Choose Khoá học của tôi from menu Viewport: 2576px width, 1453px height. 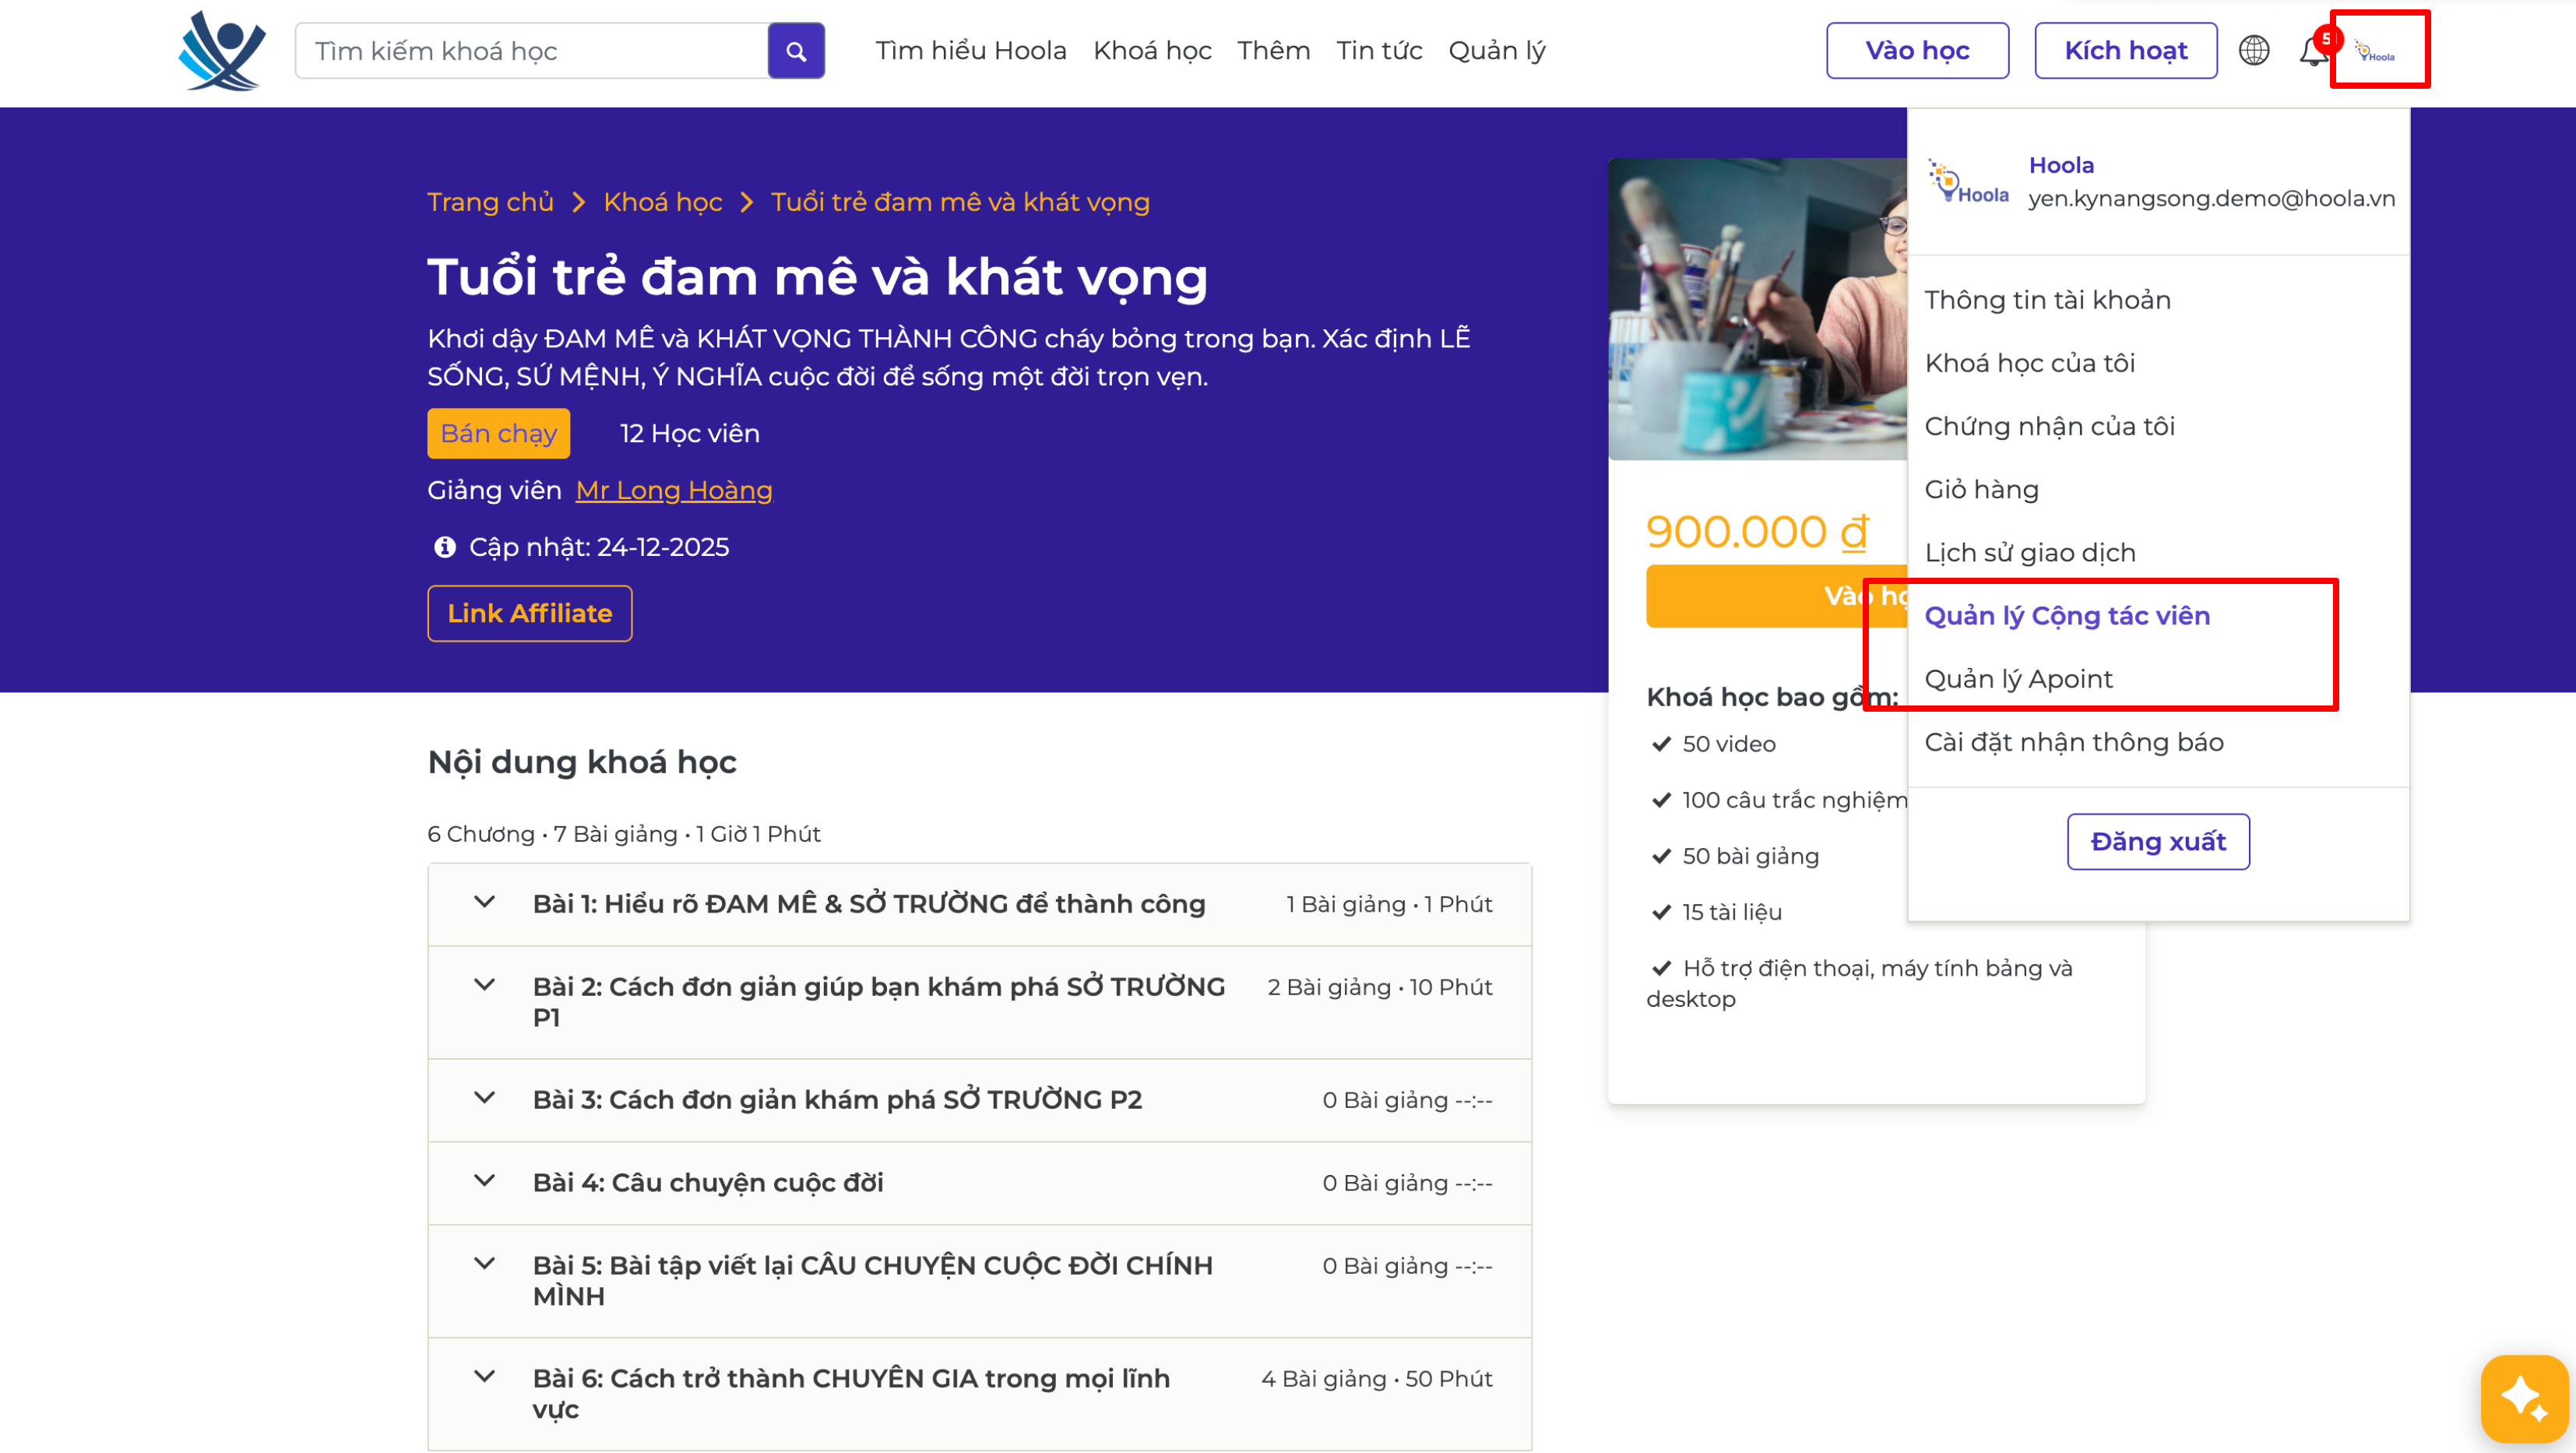coord(2029,363)
